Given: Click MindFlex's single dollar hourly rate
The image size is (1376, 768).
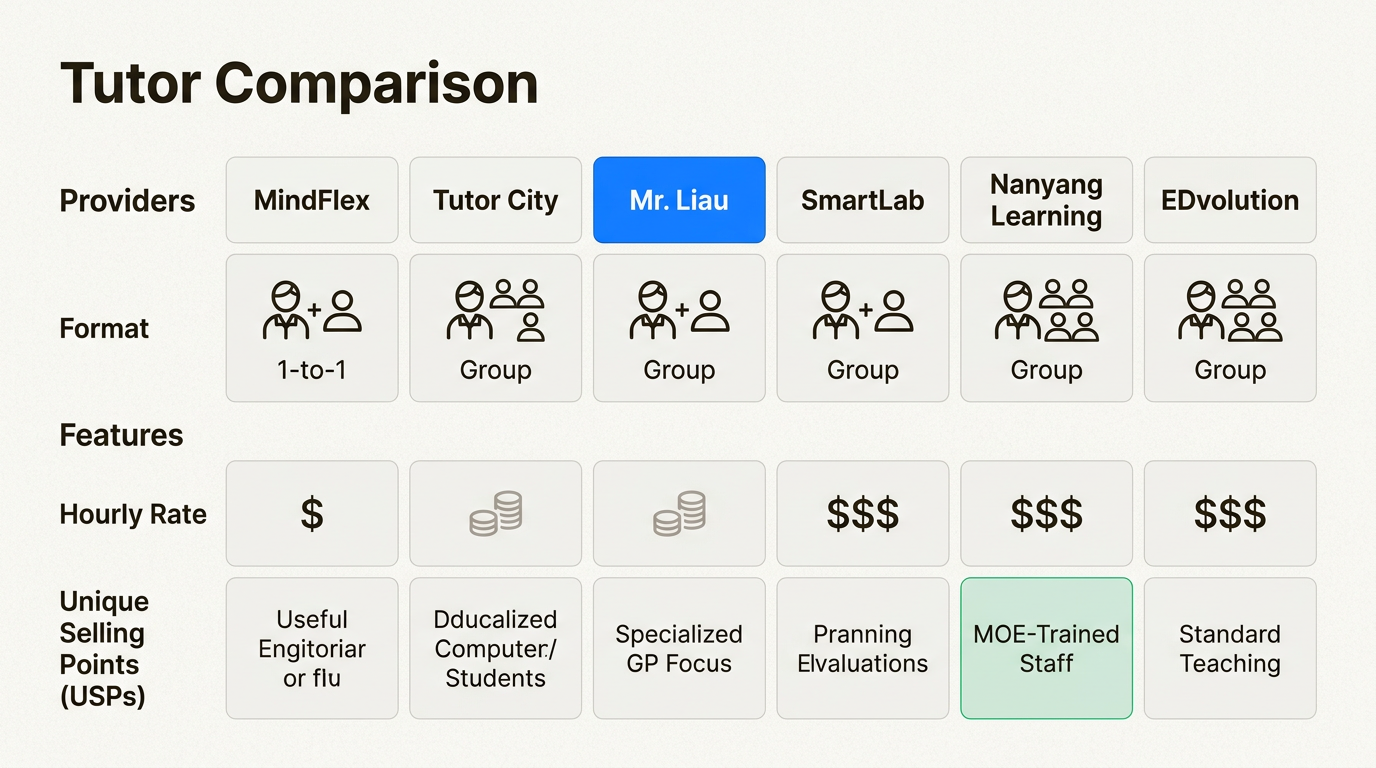Looking at the screenshot, I should tap(312, 514).
